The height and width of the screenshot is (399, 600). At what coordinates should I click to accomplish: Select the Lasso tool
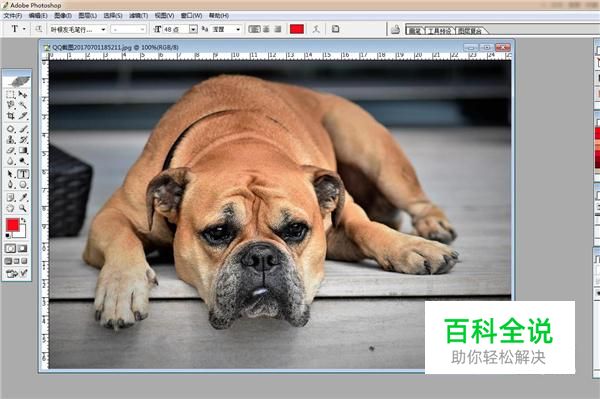[x=10, y=104]
